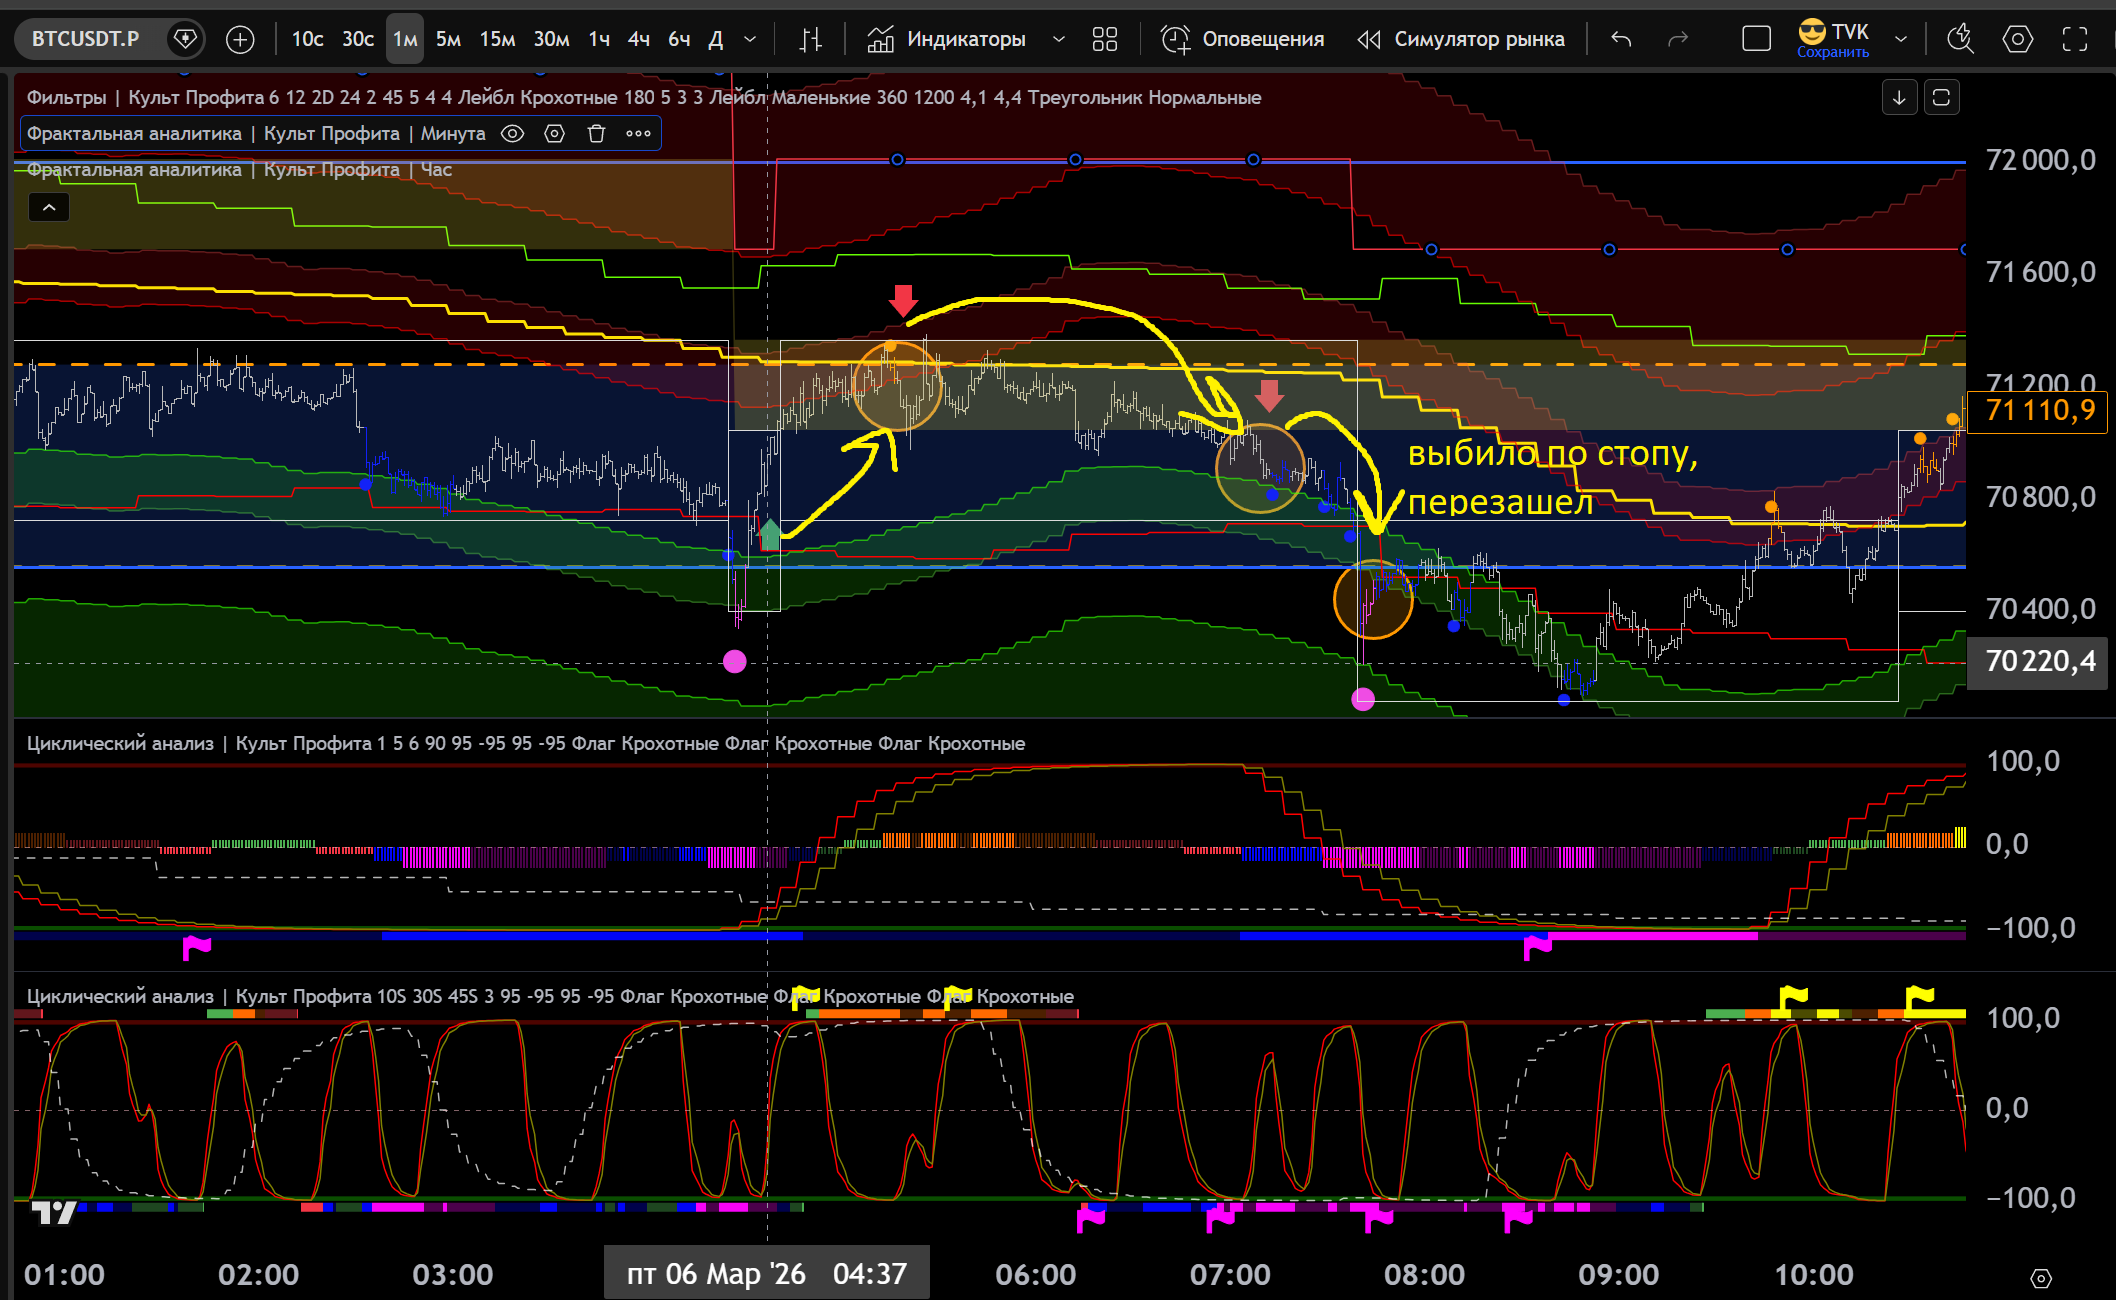Open dropdown arrow next to Индикаторы
Image resolution: width=2116 pixels, height=1300 pixels.
(x=1058, y=39)
